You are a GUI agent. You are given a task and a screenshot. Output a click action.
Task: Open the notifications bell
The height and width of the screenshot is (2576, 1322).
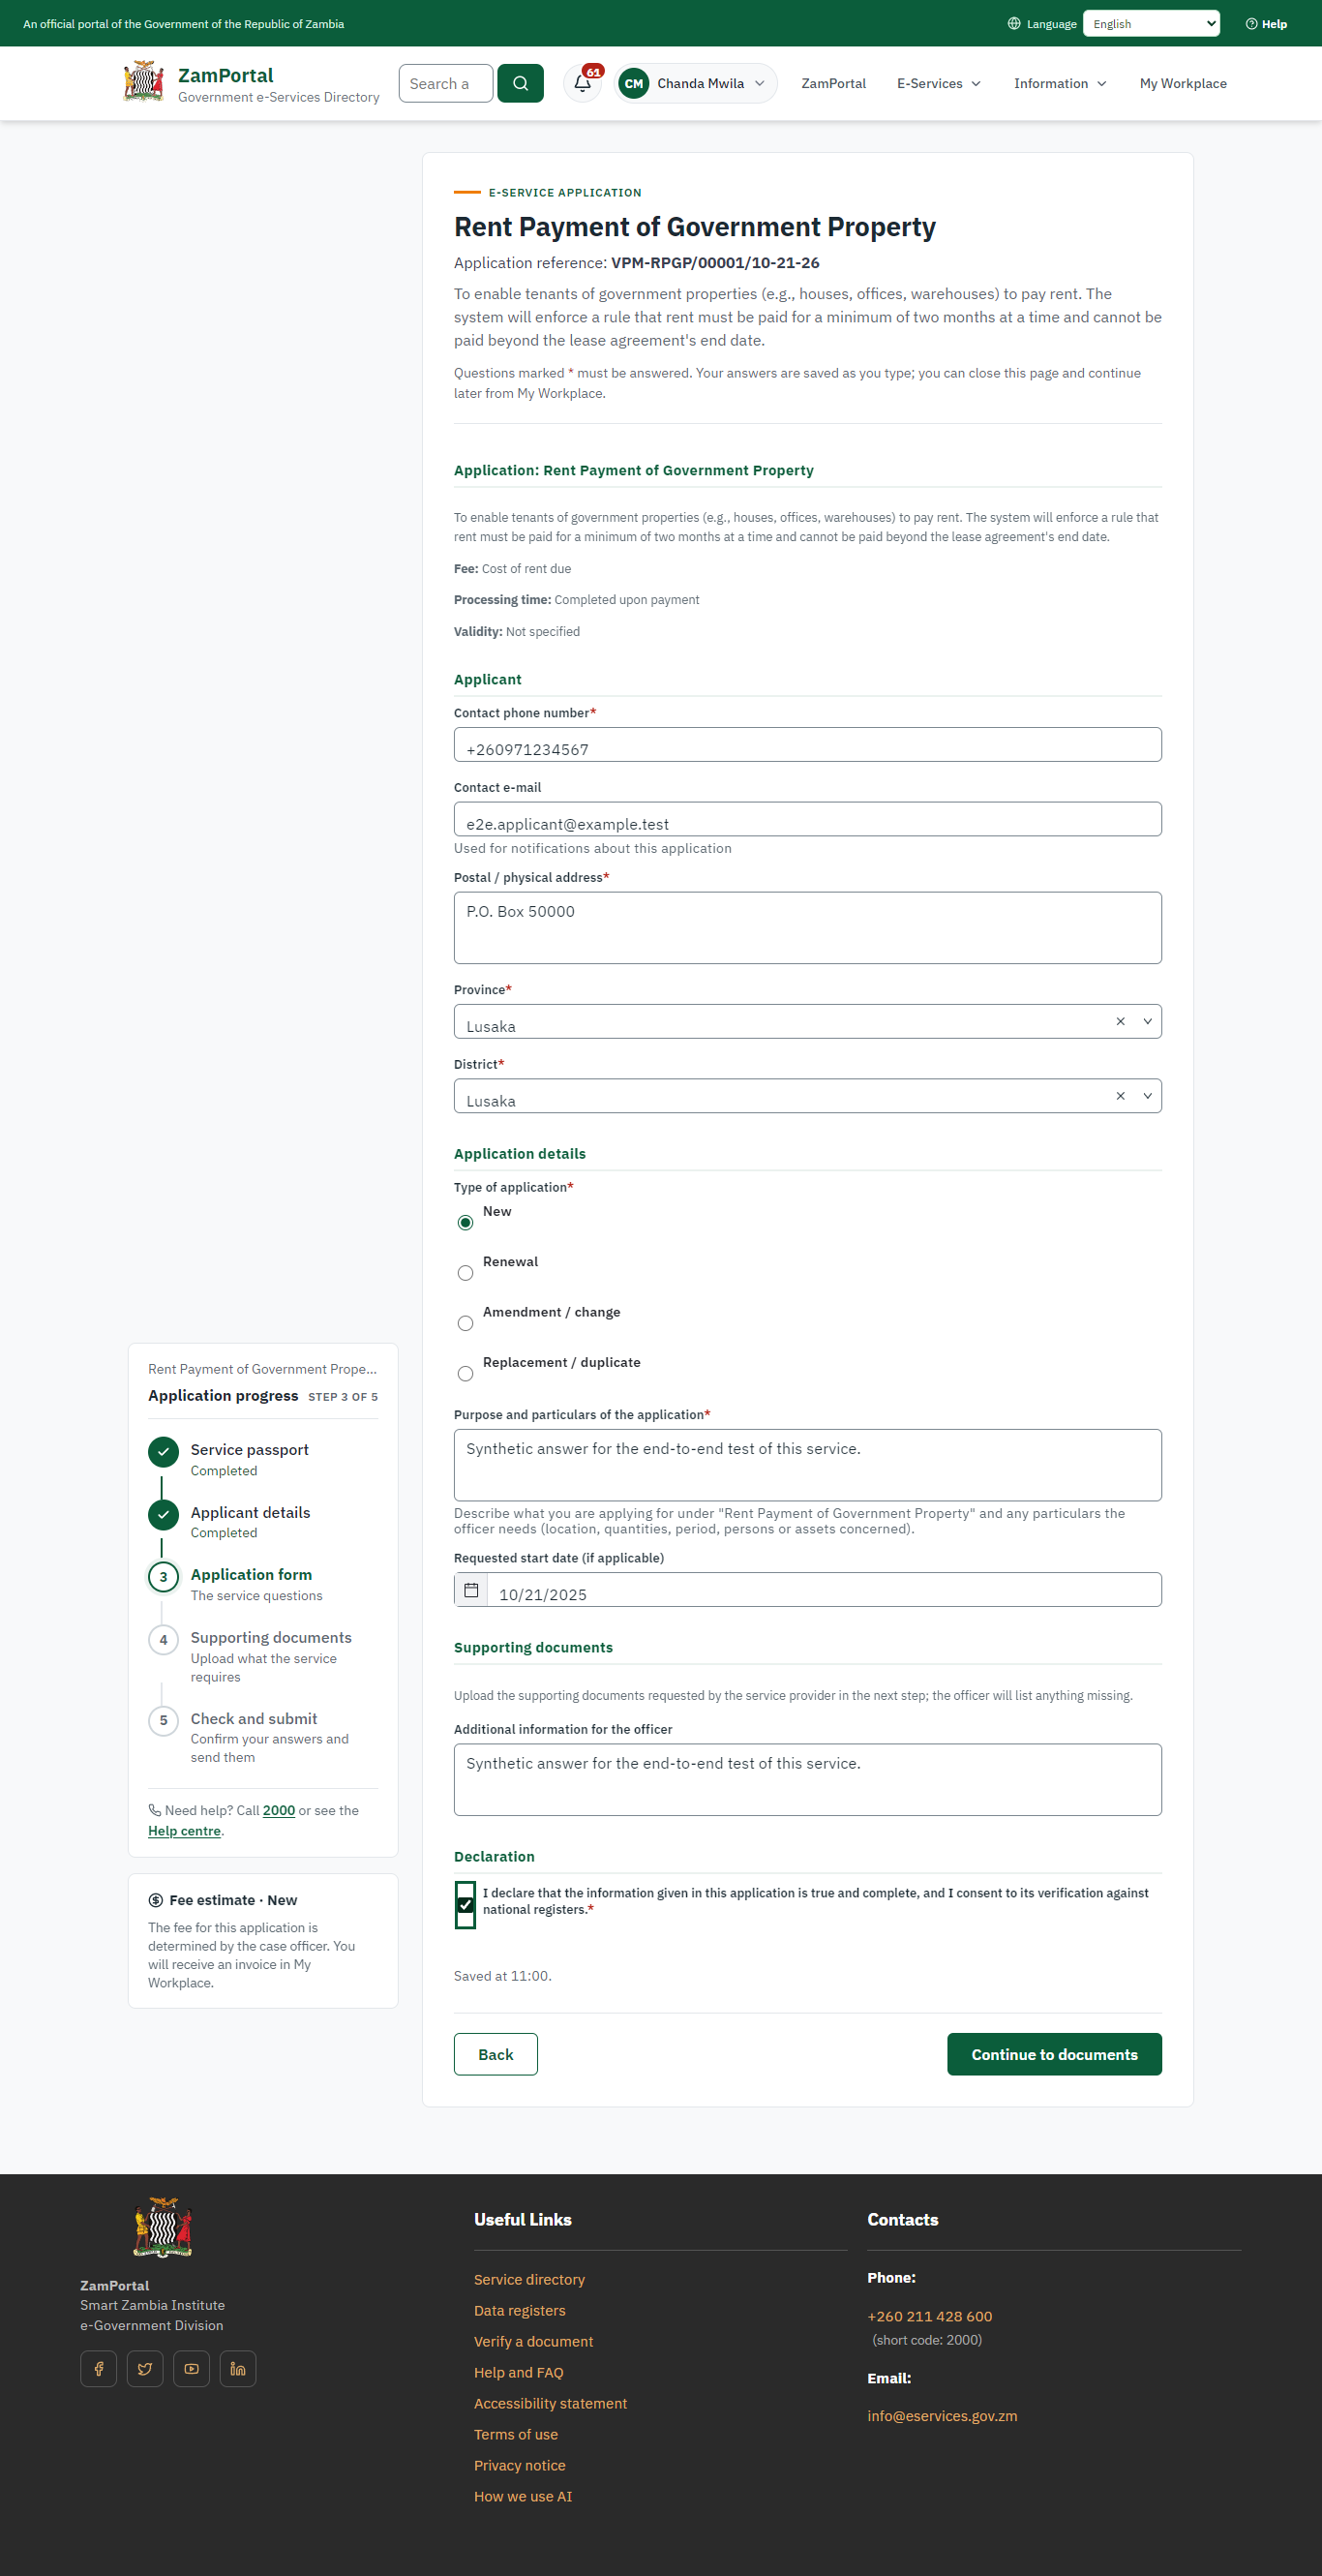[x=583, y=83]
